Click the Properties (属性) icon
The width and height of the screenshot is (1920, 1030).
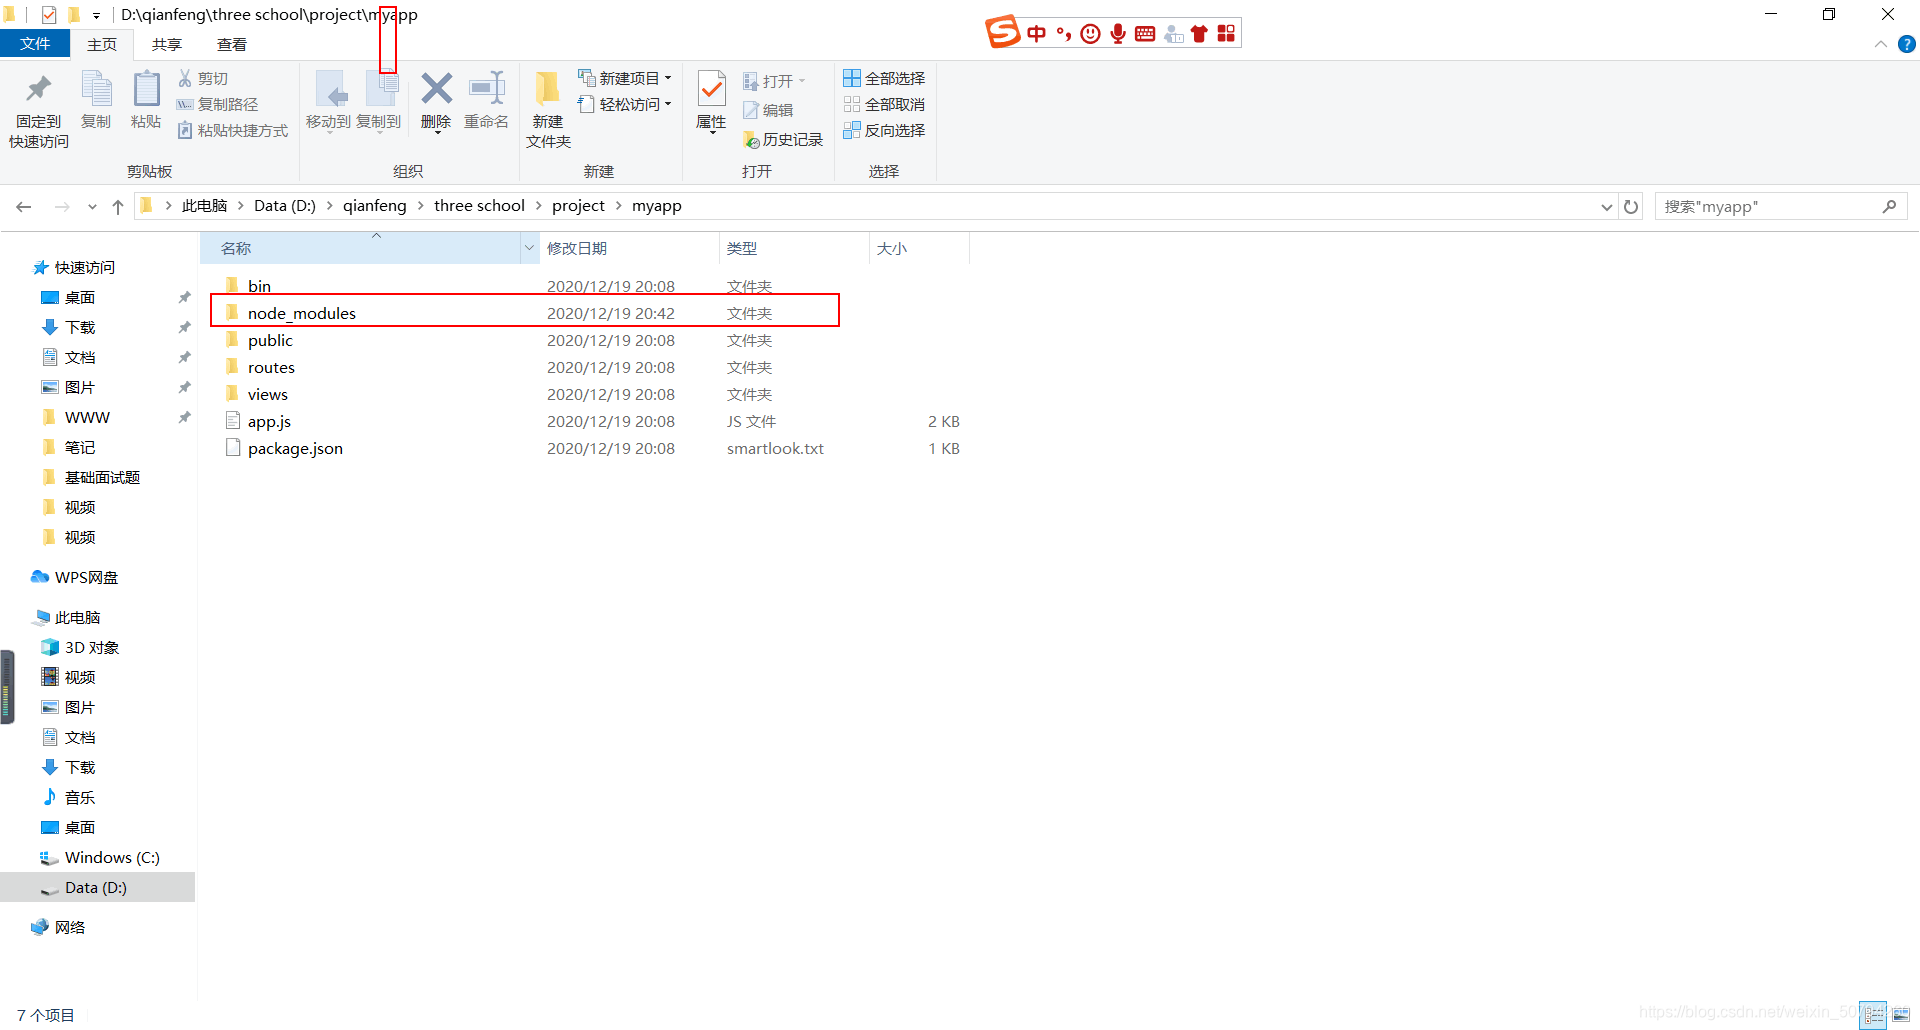coord(712,89)
